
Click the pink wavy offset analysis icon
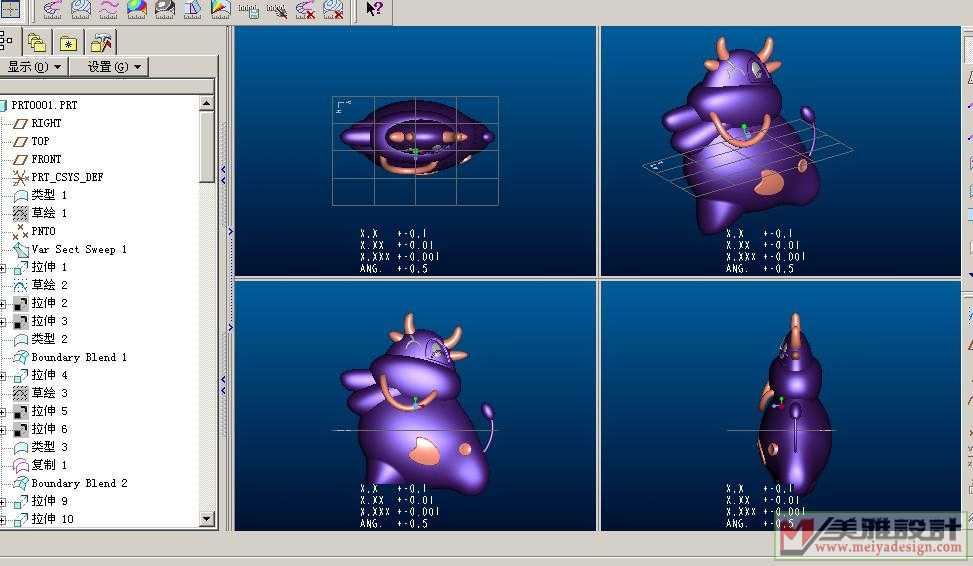[x=109, y=9]
